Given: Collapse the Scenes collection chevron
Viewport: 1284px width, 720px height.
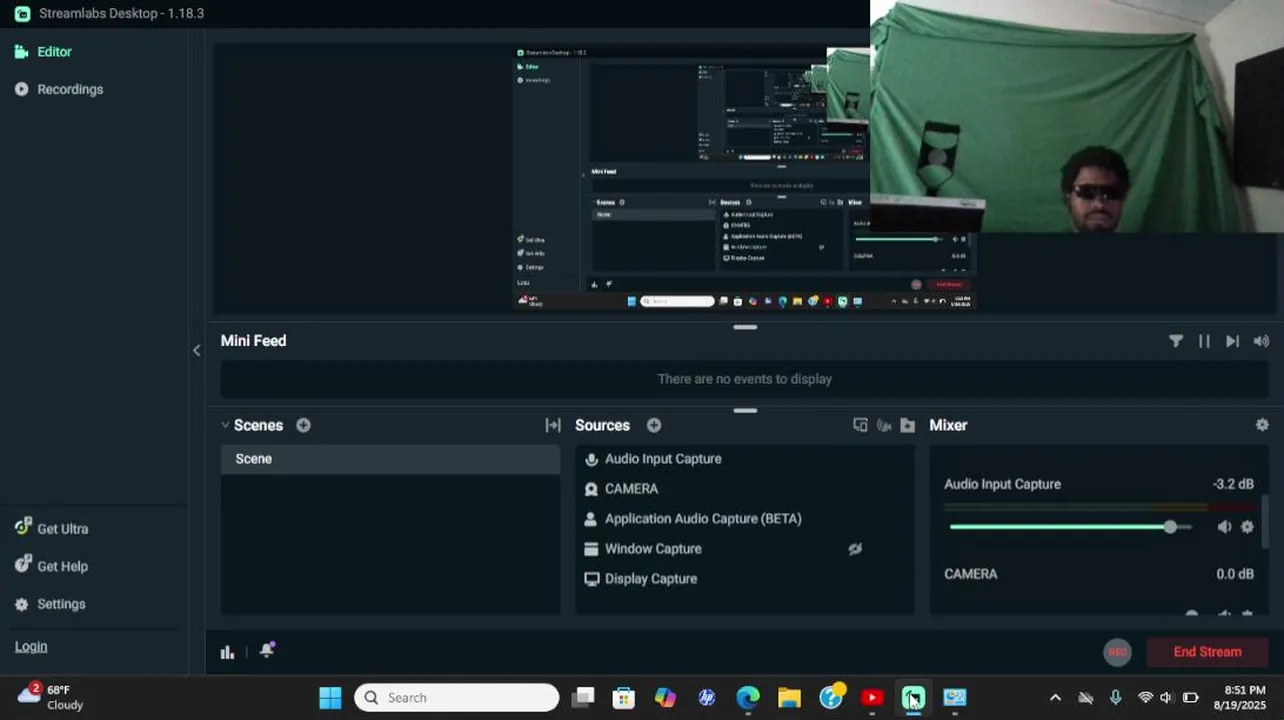Looking at the screenshot, I should 225,425.
